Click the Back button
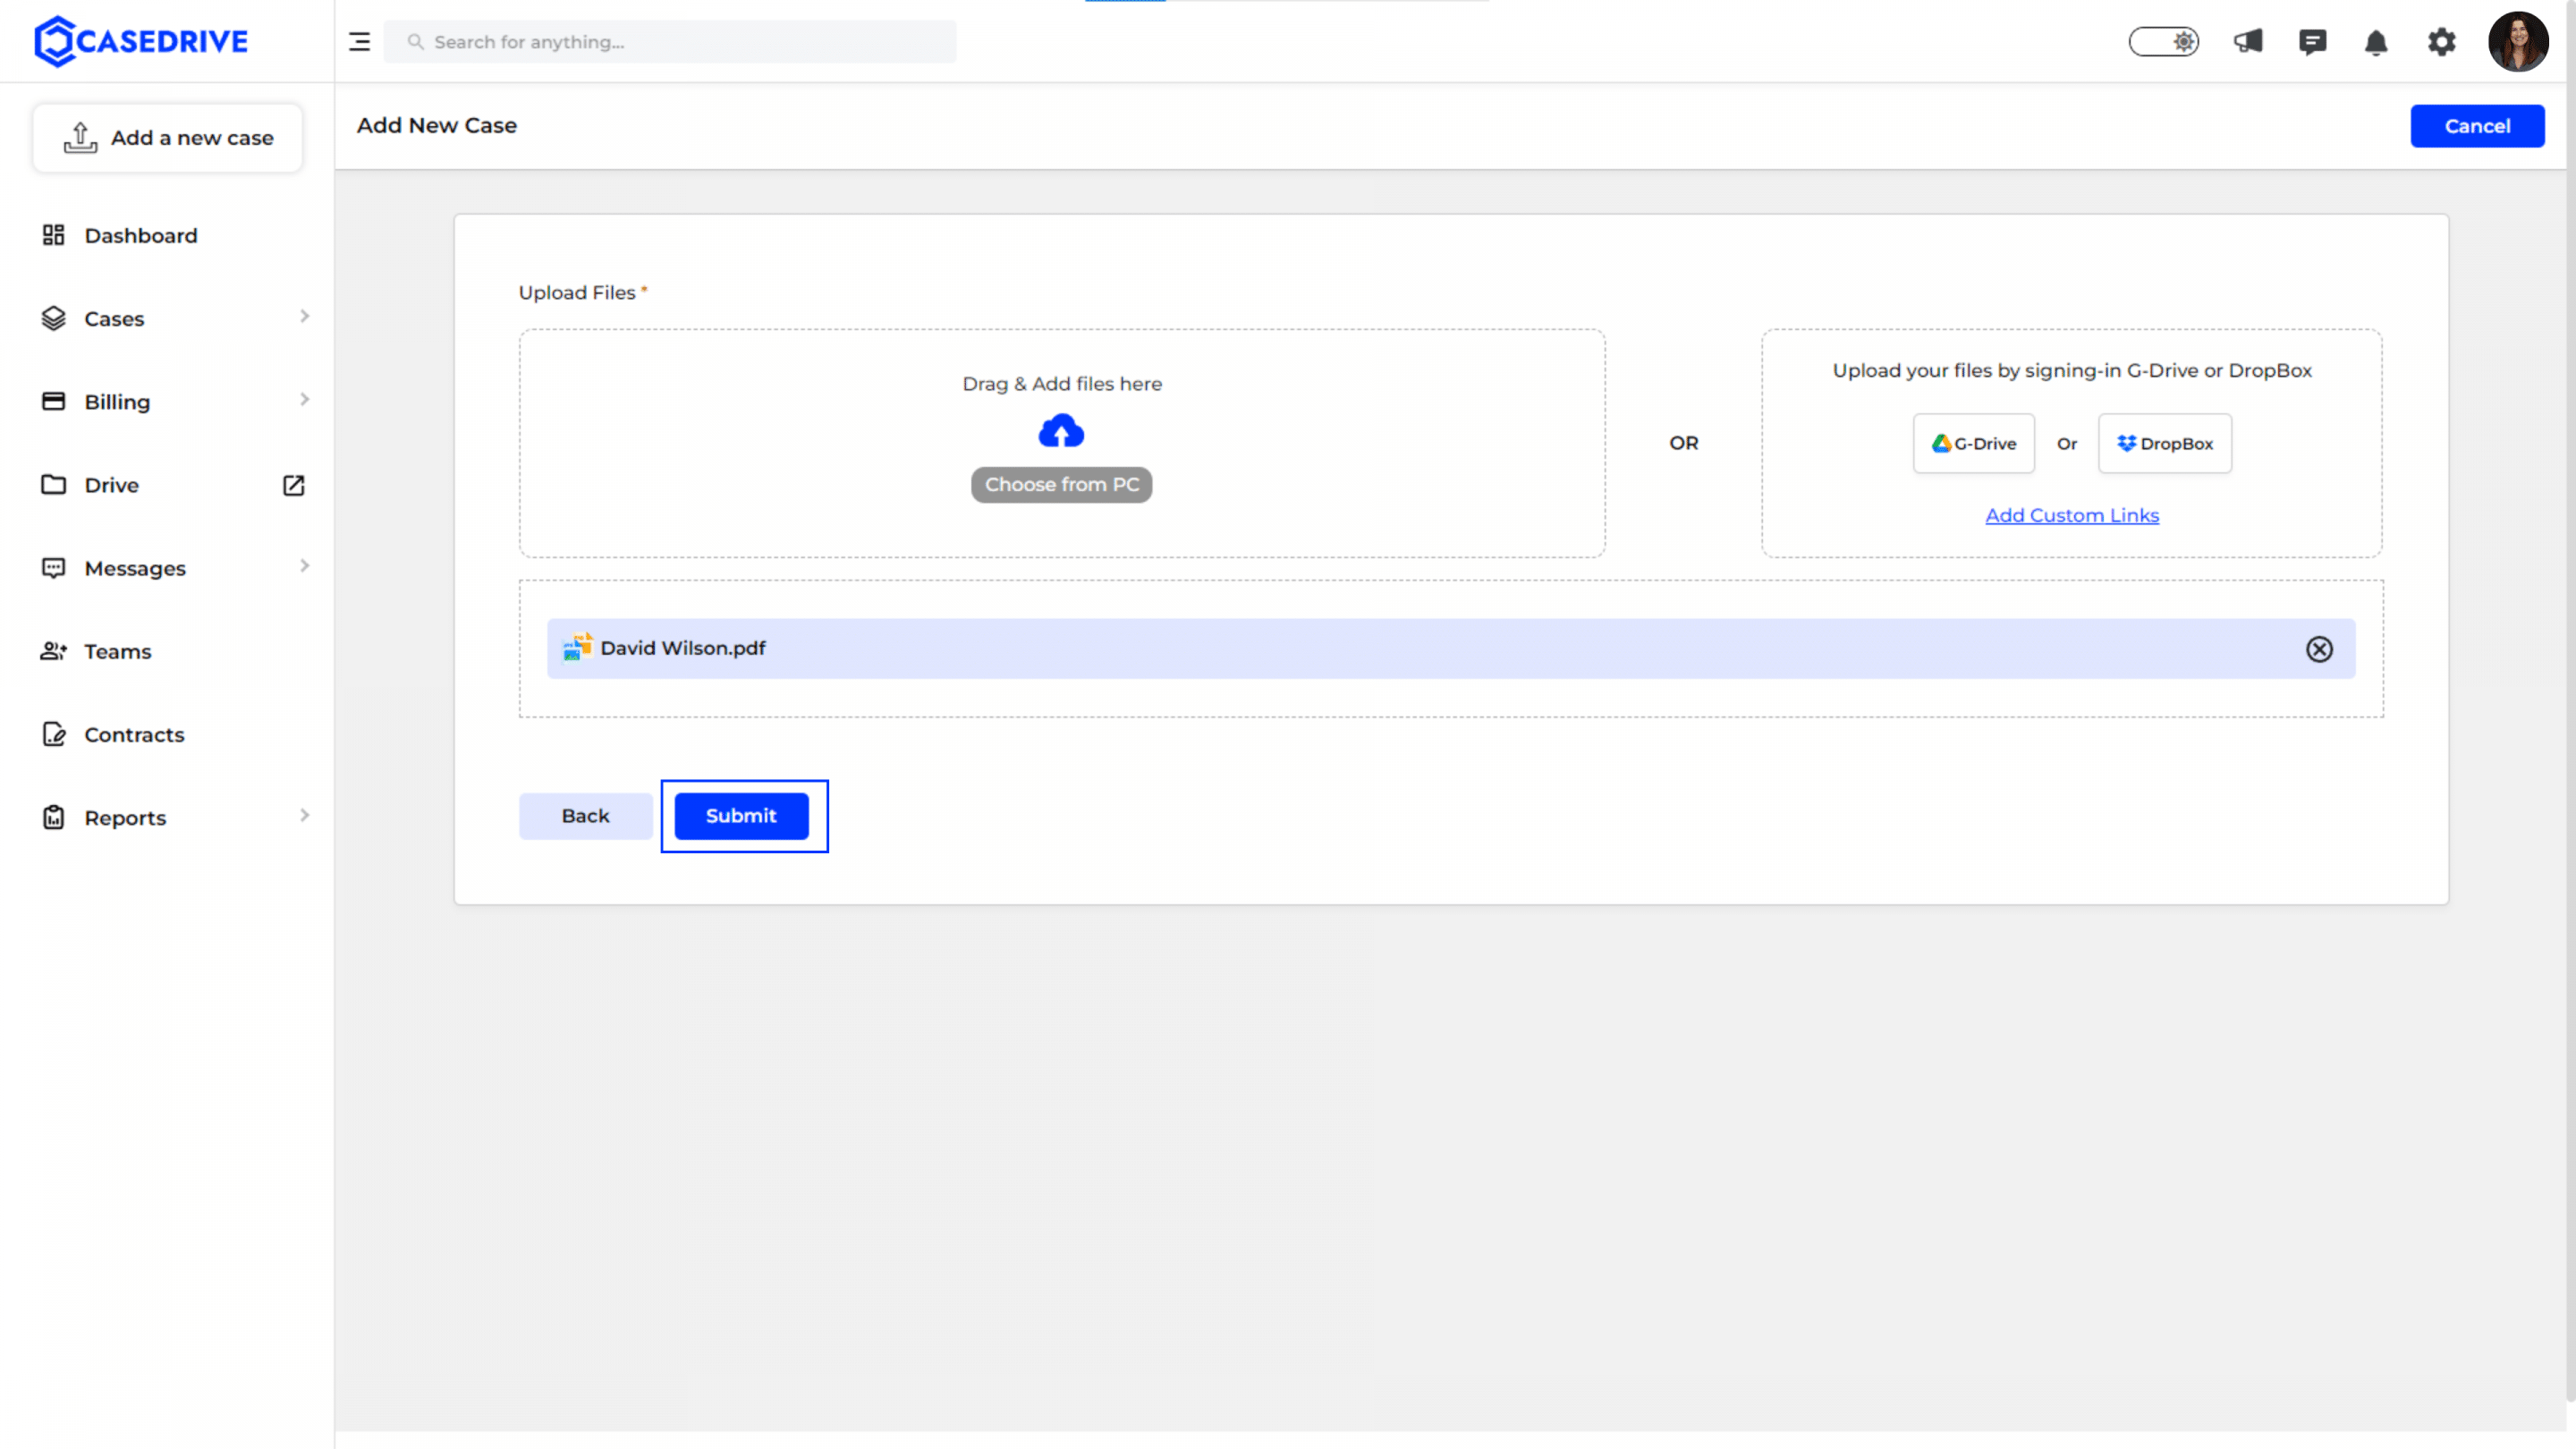This screenshot has width=2576, height=1449. pos(585,816)
